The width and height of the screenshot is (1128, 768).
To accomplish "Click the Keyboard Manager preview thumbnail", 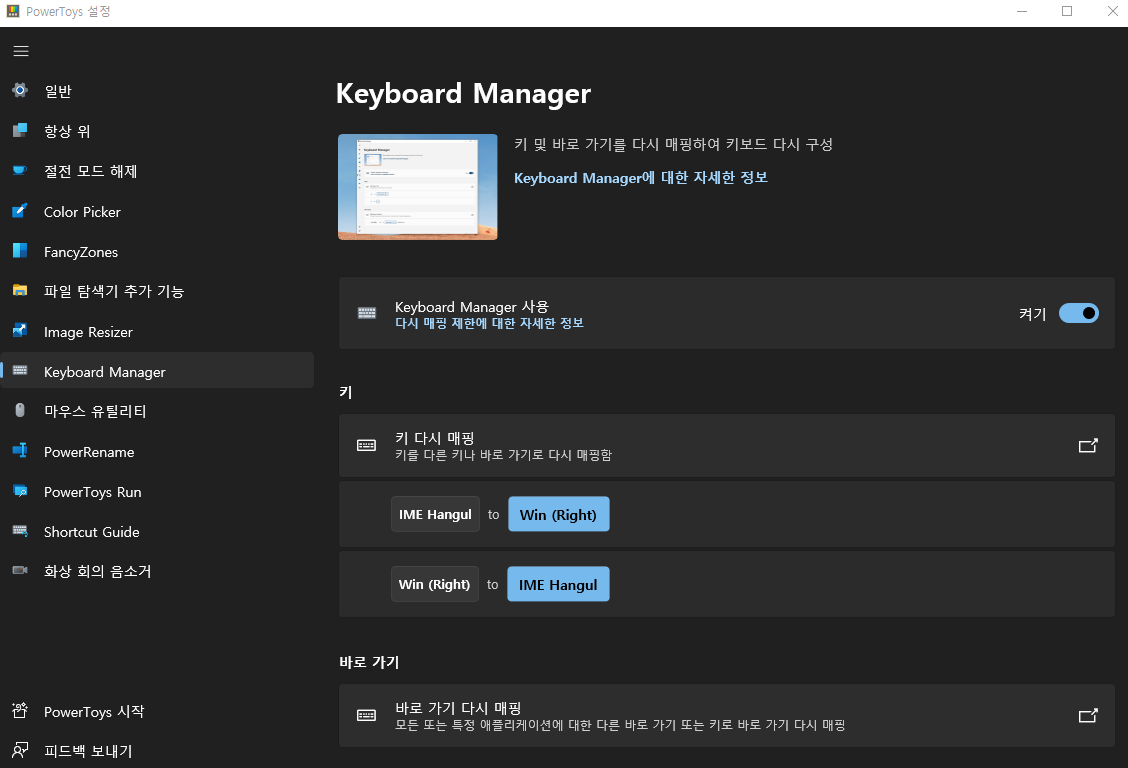I will coord(418,187).
